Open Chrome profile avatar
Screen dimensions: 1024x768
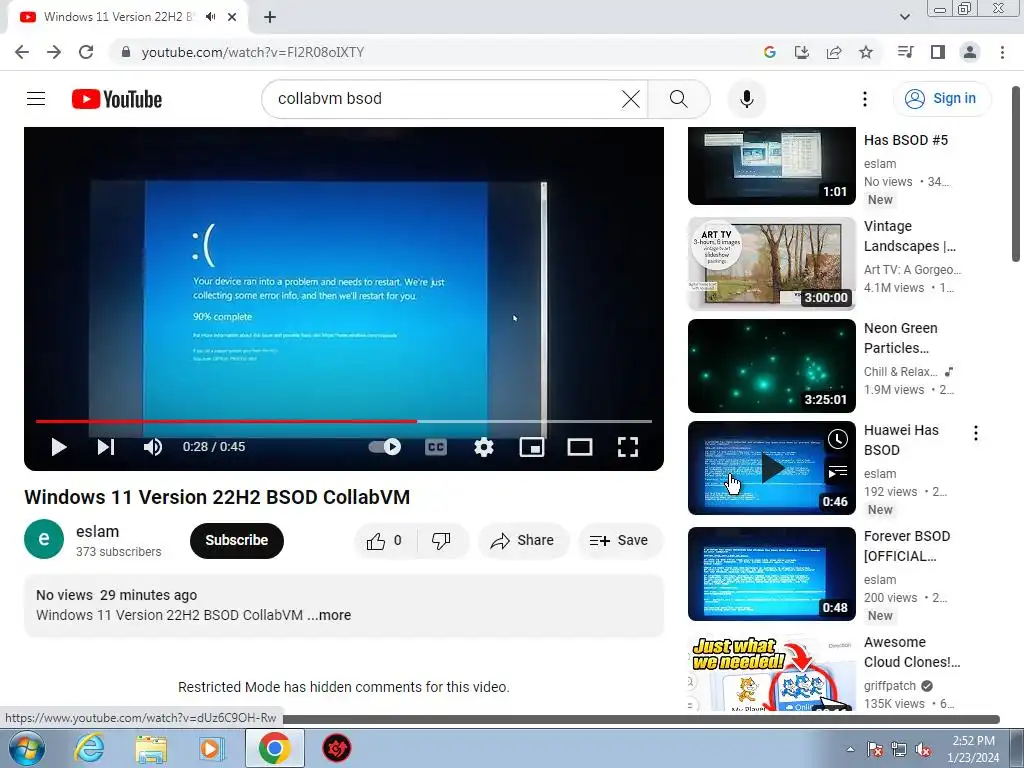[970, 52]
